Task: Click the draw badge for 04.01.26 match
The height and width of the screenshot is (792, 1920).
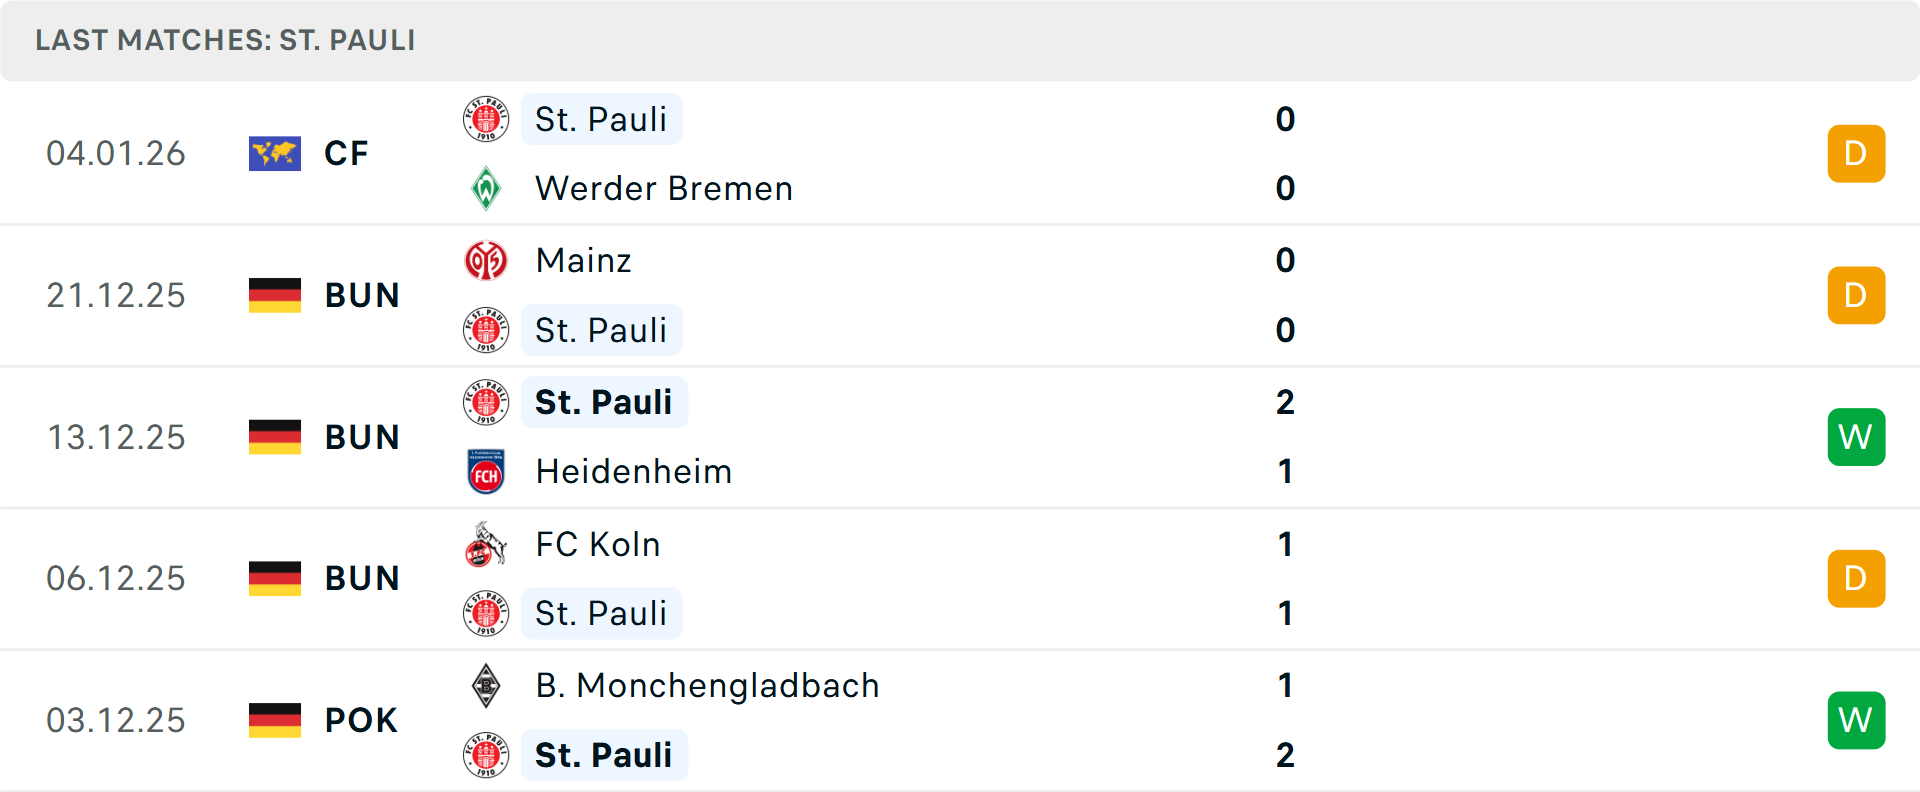Action: coord(1856,154)
